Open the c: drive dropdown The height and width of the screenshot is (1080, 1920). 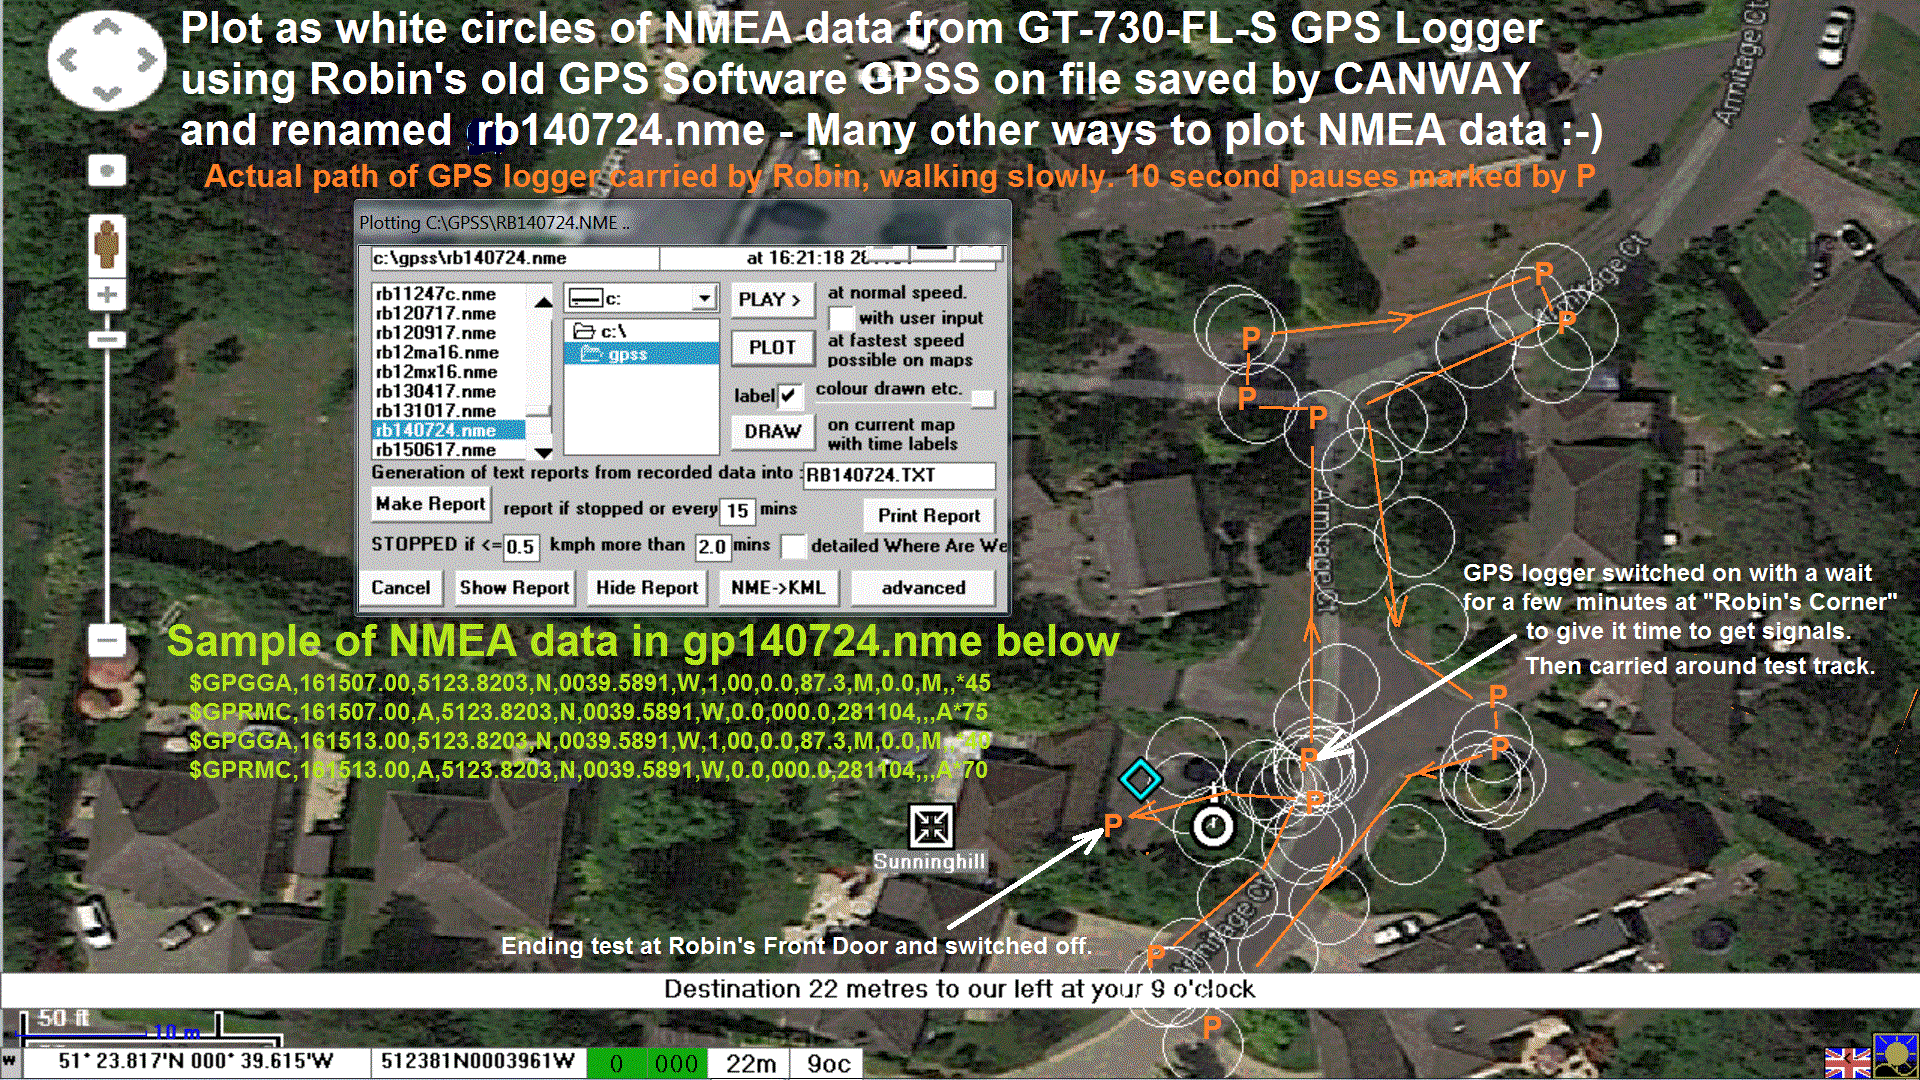[x=705, y=298]
